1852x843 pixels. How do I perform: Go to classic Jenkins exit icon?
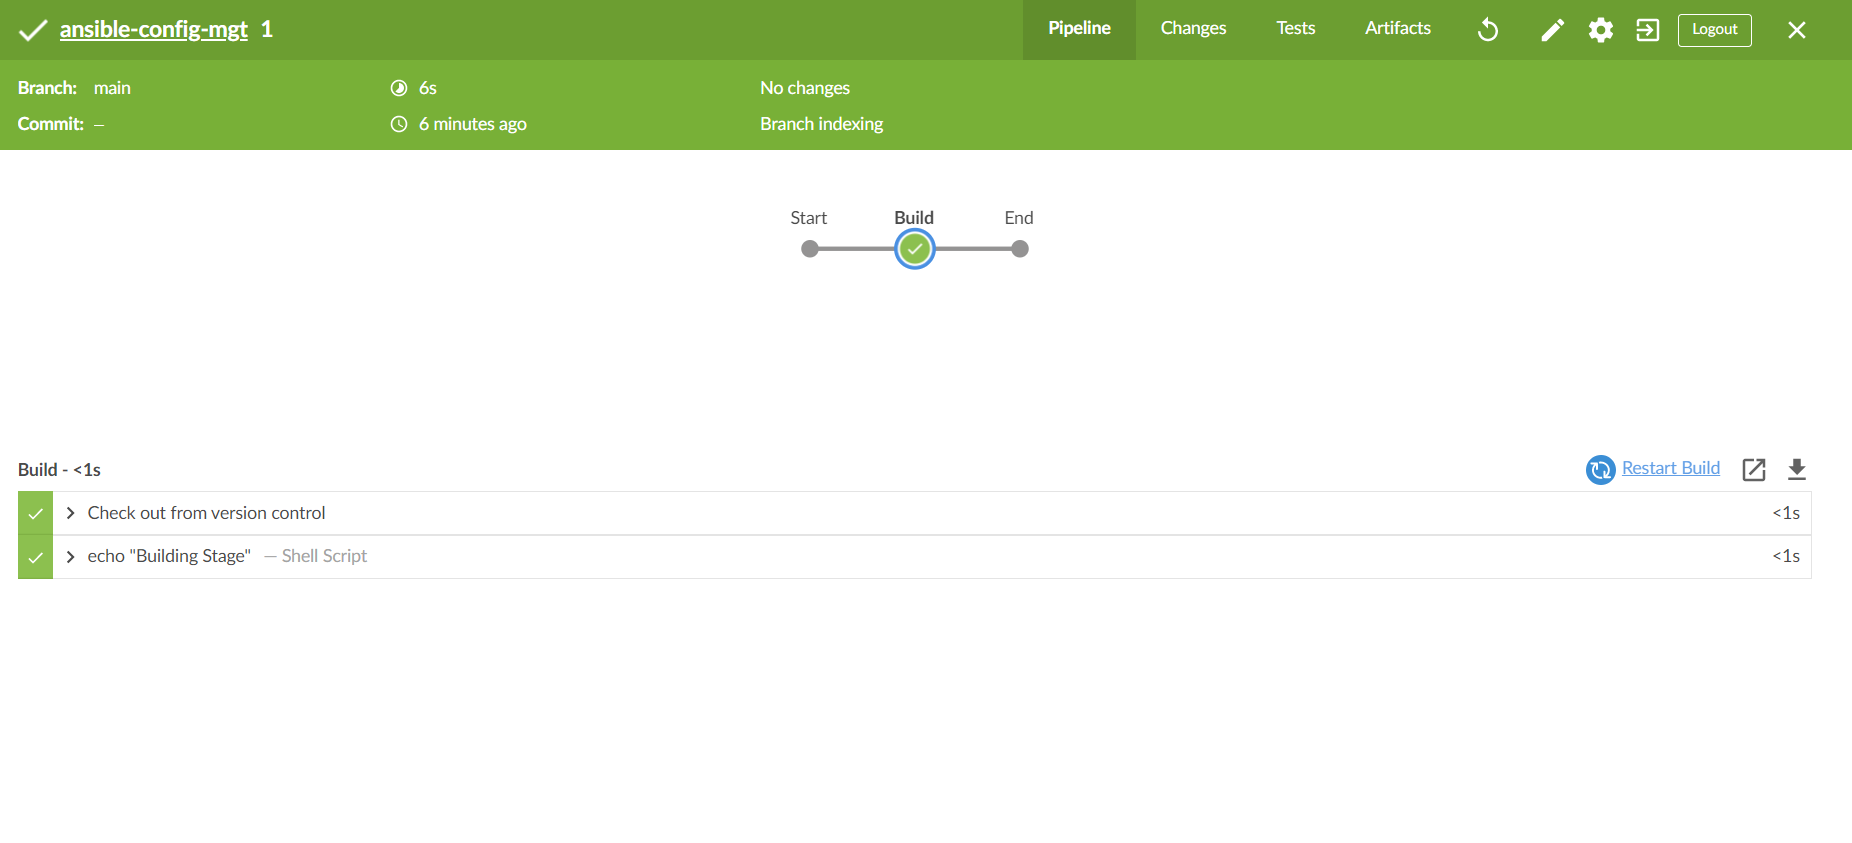point(1648,30)
